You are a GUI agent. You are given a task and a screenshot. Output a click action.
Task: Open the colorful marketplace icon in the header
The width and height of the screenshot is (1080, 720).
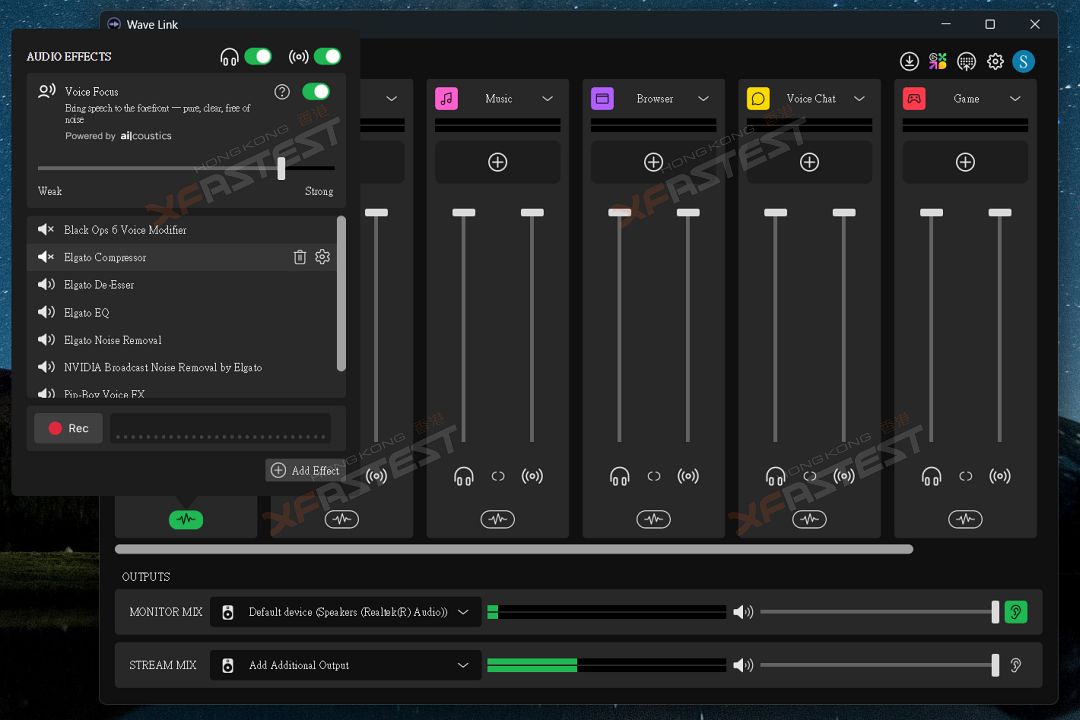937,61
